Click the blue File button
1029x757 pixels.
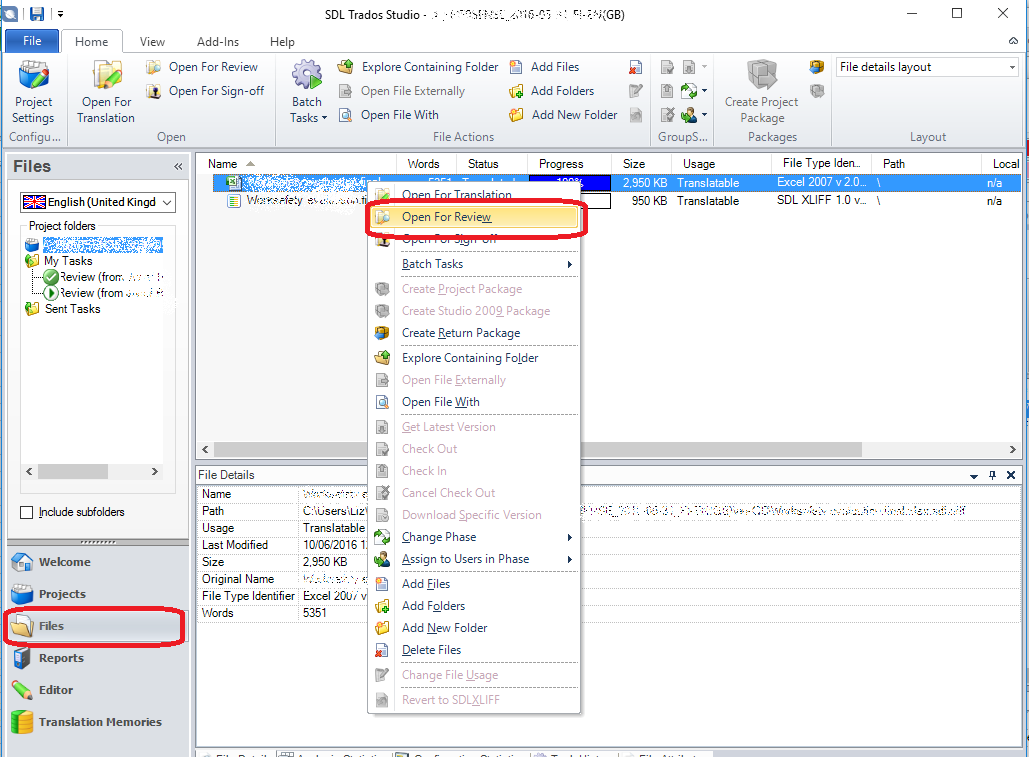click(x=32, y=42)
